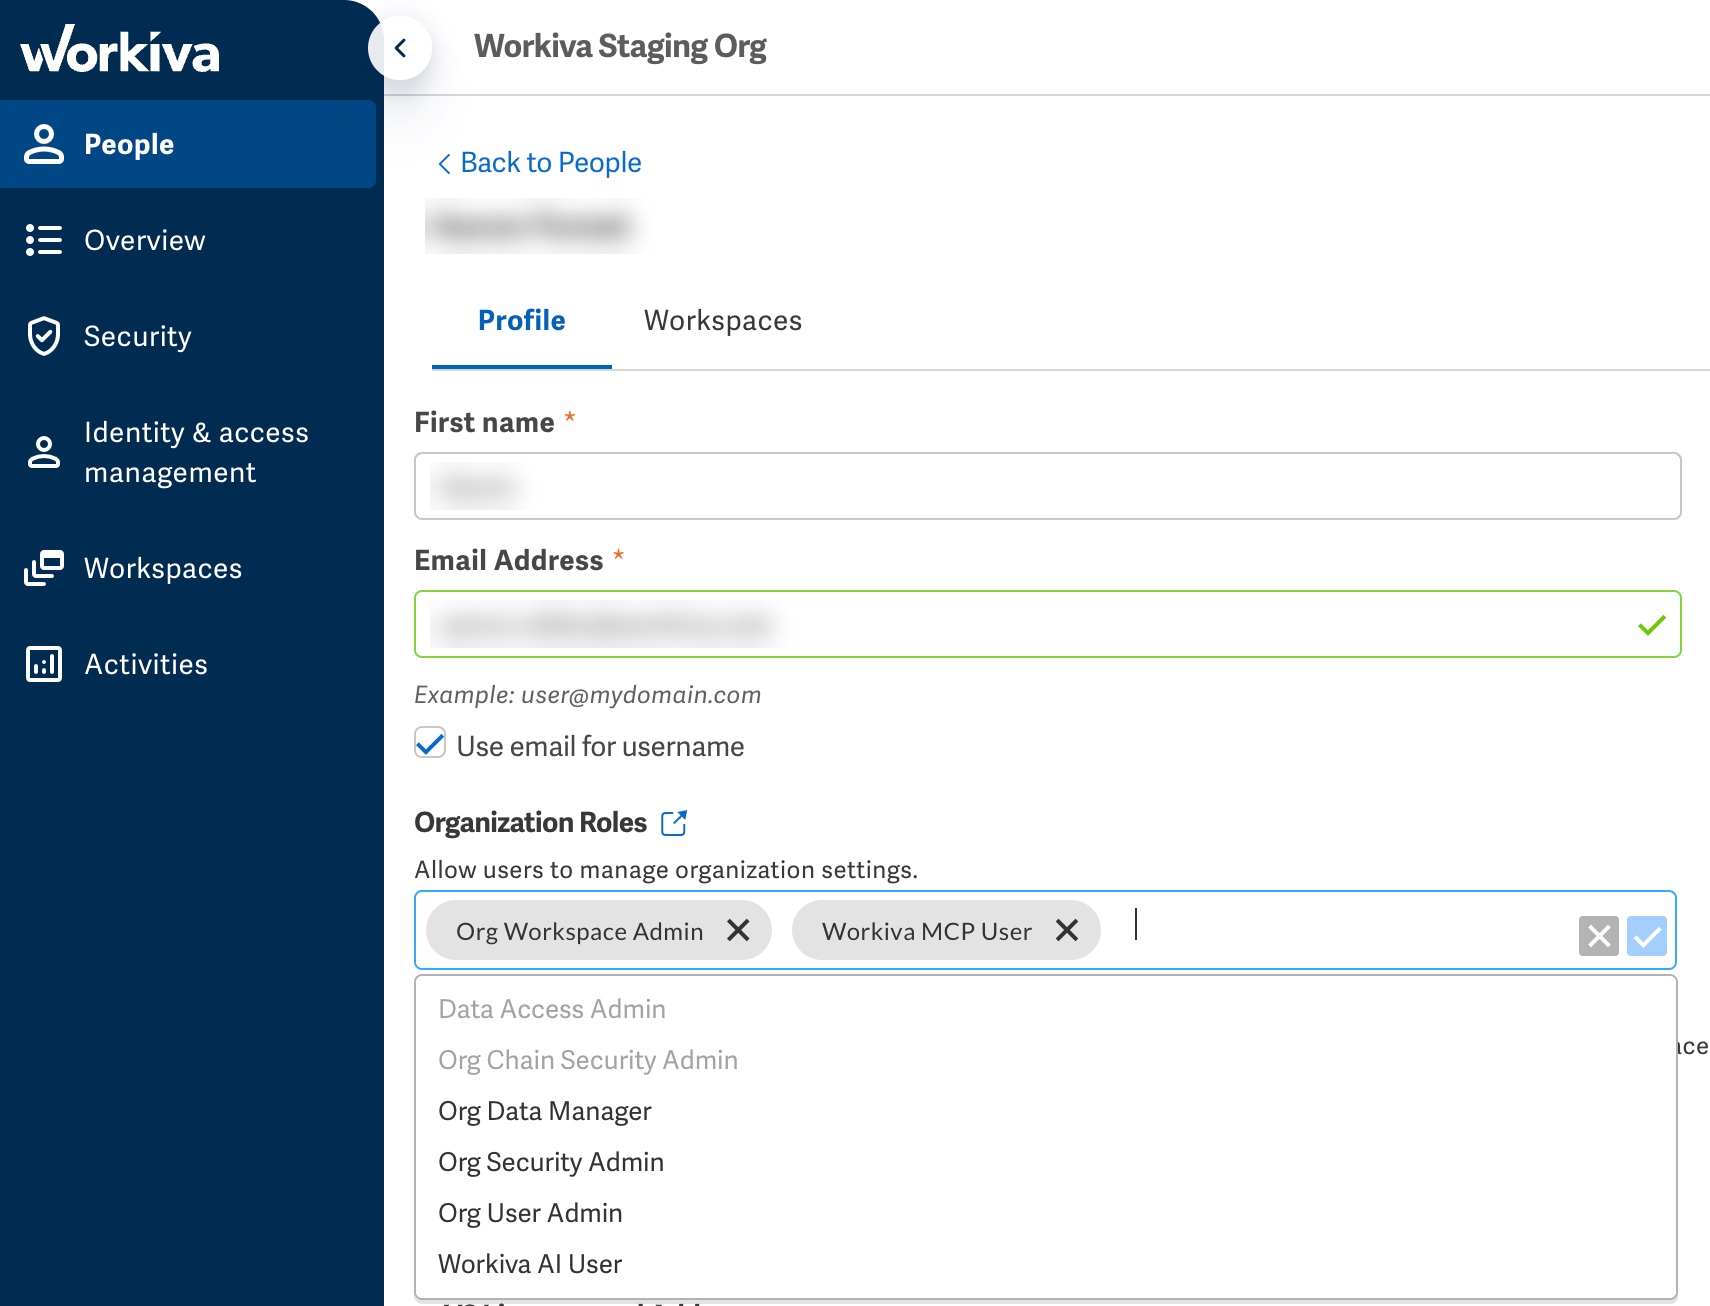The image size is (1710, 1306).
Task: Click the Identity & access management icon
Action: (43, 452)
